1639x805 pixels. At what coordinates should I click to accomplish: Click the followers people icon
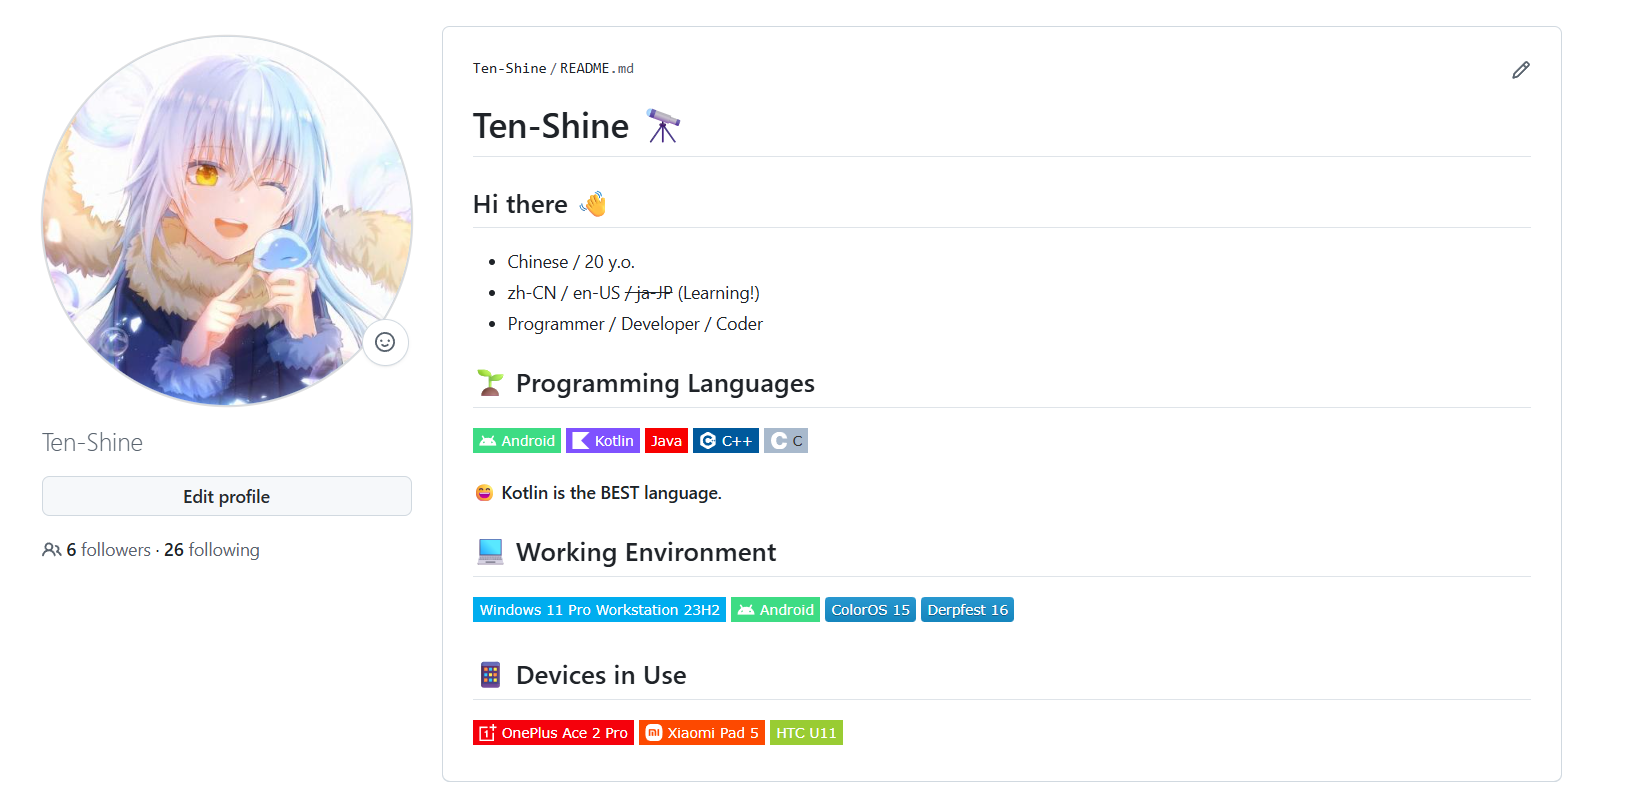coord(52,550)
